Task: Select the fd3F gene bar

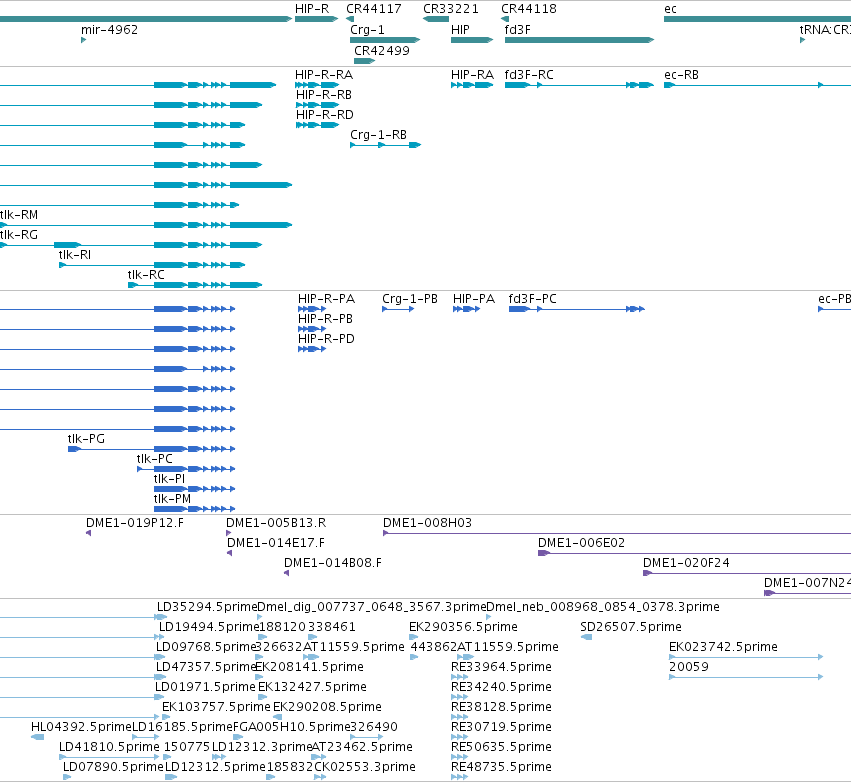Action: [580, 40]
